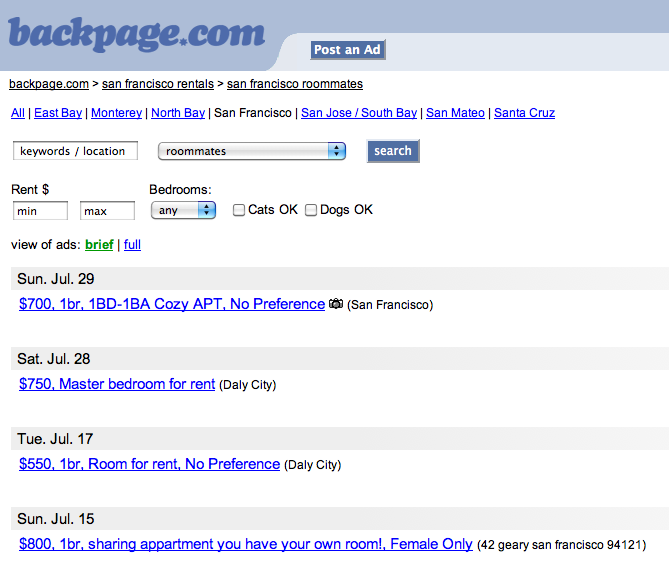Select the San Jose / South Bay region
This screenshot has width=669, height=583.
(358, 113)
